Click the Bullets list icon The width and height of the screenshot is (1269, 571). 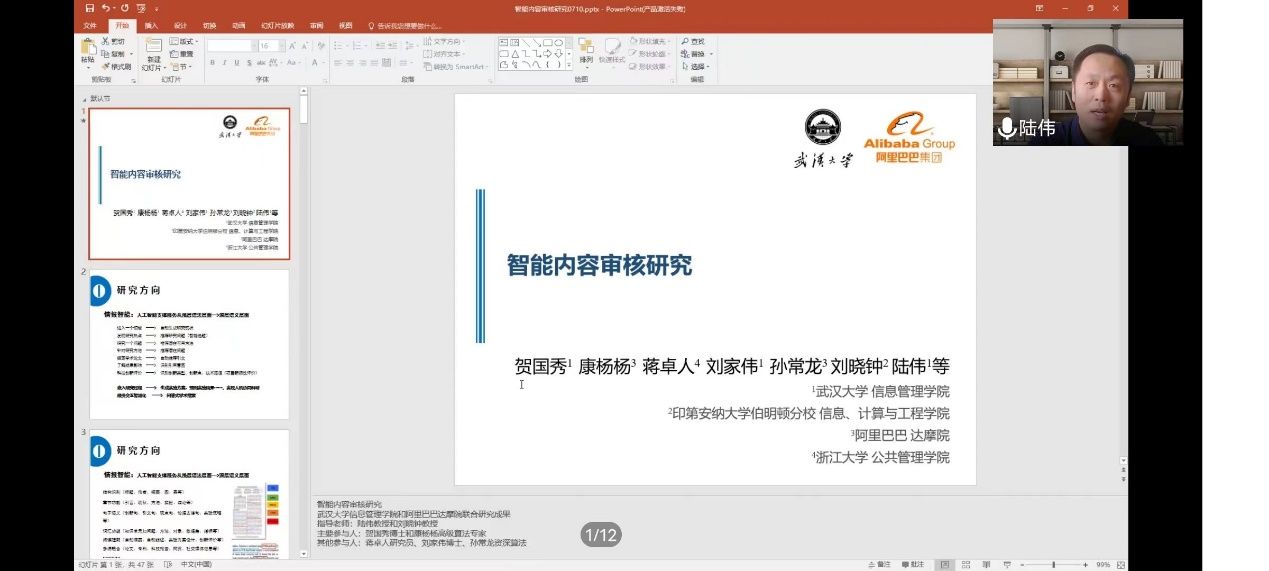coord(337,45)
